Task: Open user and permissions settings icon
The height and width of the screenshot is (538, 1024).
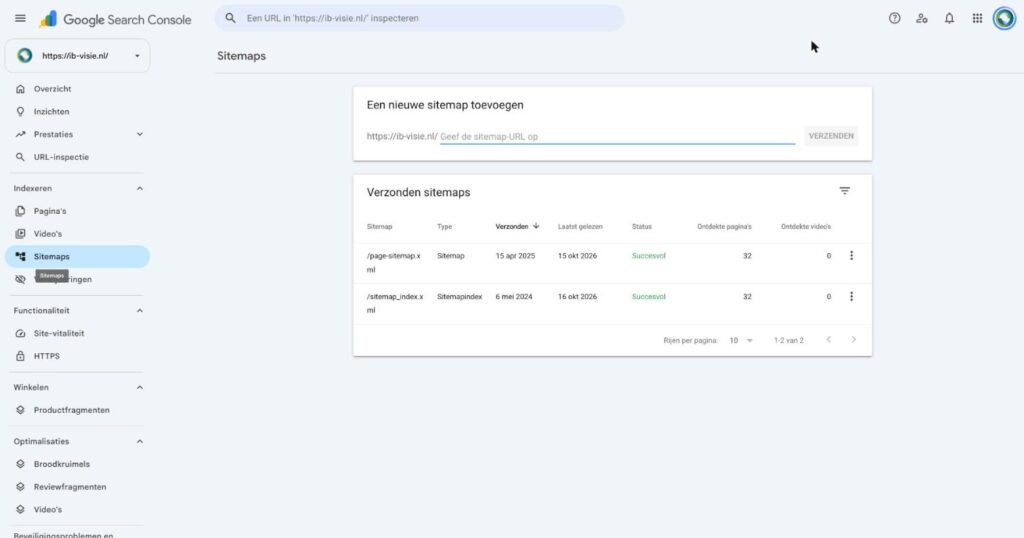Action: click(922, 18)
